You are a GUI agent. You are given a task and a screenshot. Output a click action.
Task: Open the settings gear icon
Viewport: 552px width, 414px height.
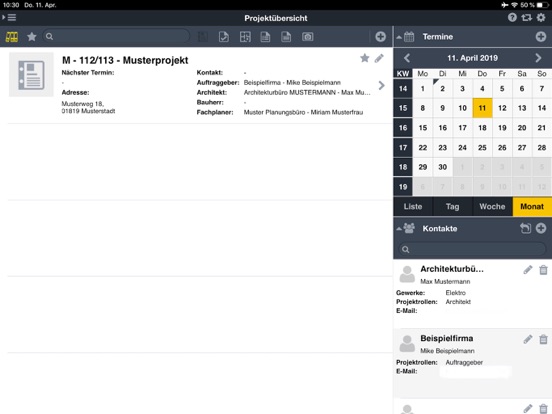541,17
